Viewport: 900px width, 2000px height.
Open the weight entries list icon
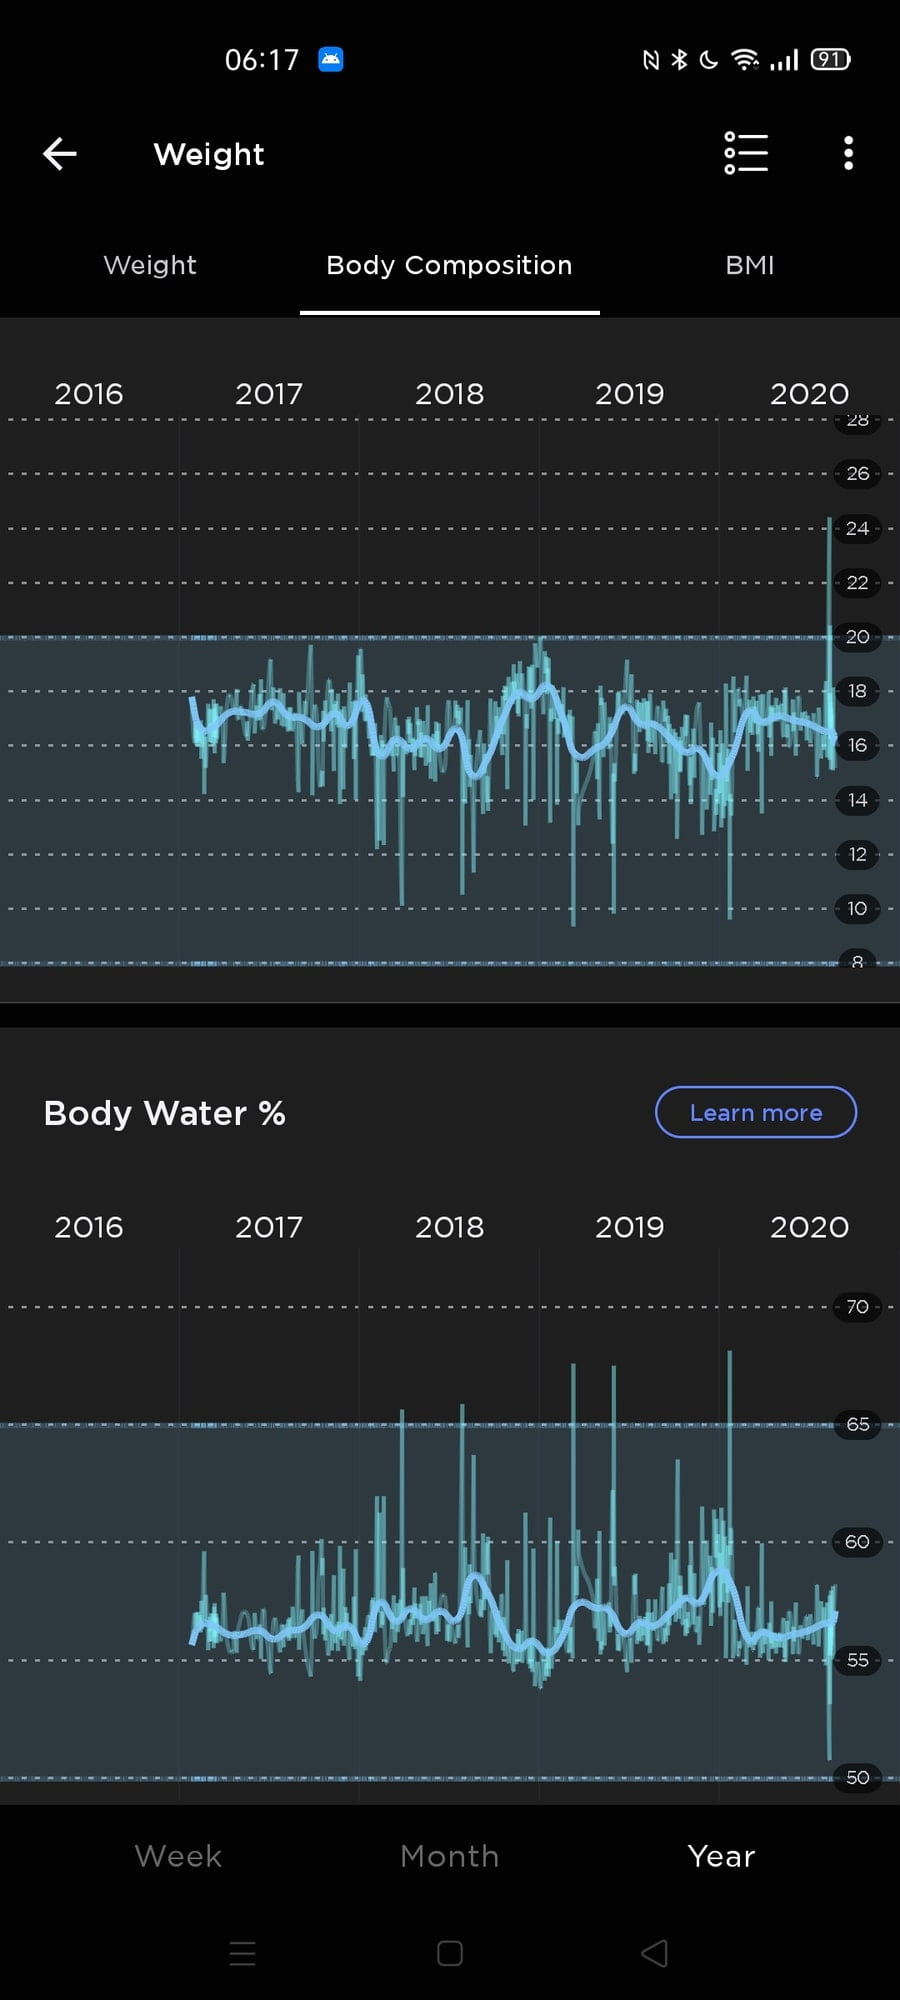click(746, 154)
